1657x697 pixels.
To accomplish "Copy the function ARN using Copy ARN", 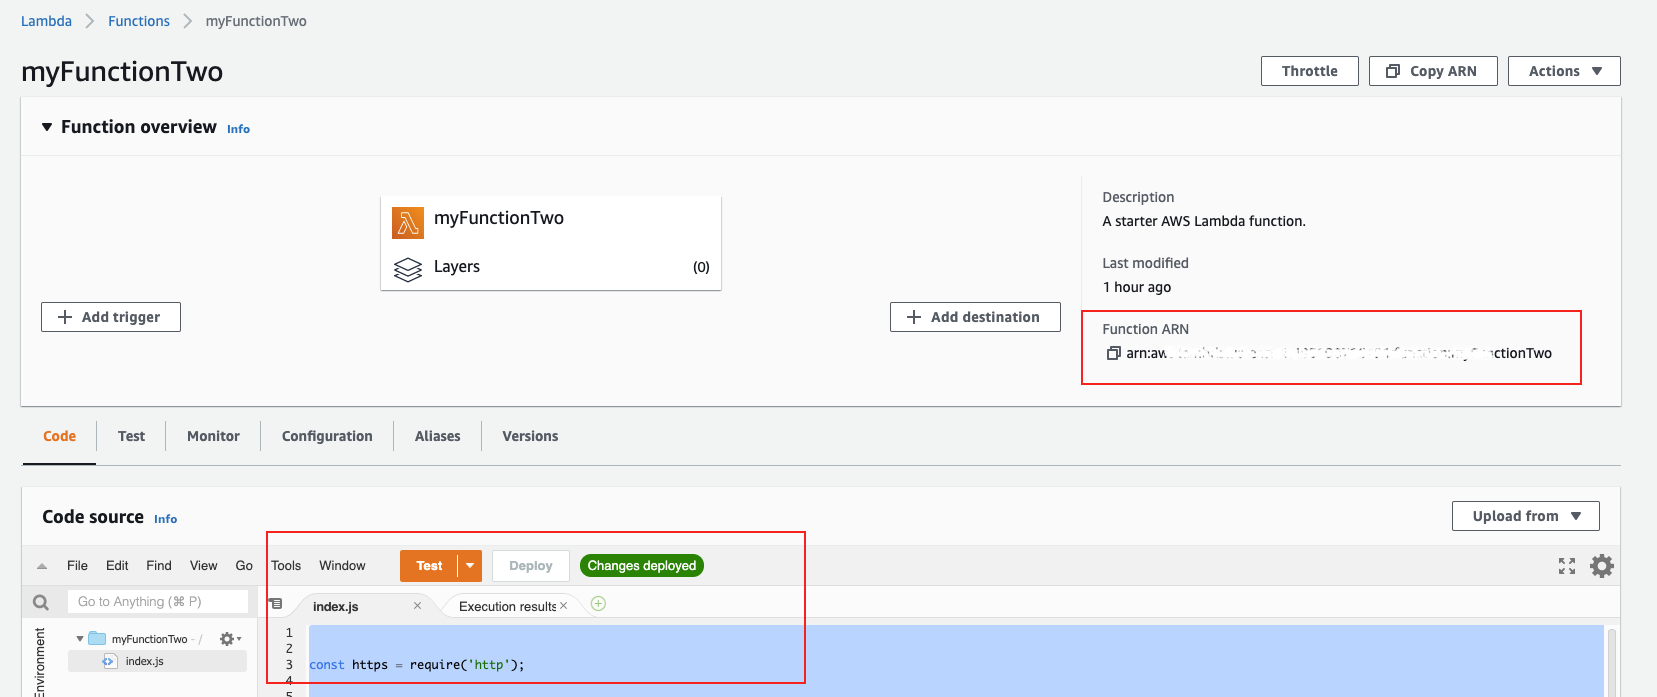I will [1432, 71].
